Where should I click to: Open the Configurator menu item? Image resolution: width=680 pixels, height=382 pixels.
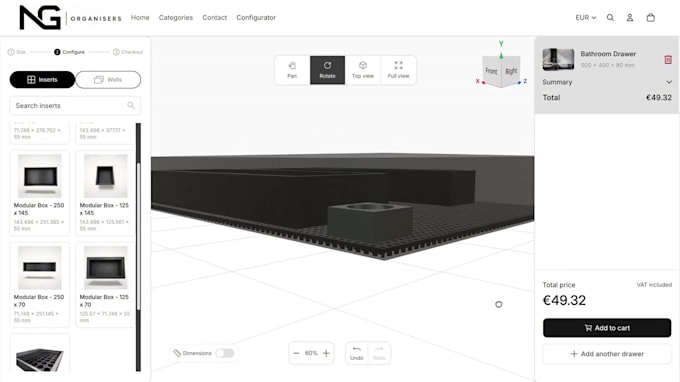pyautogui.click(x=256, y=17)
